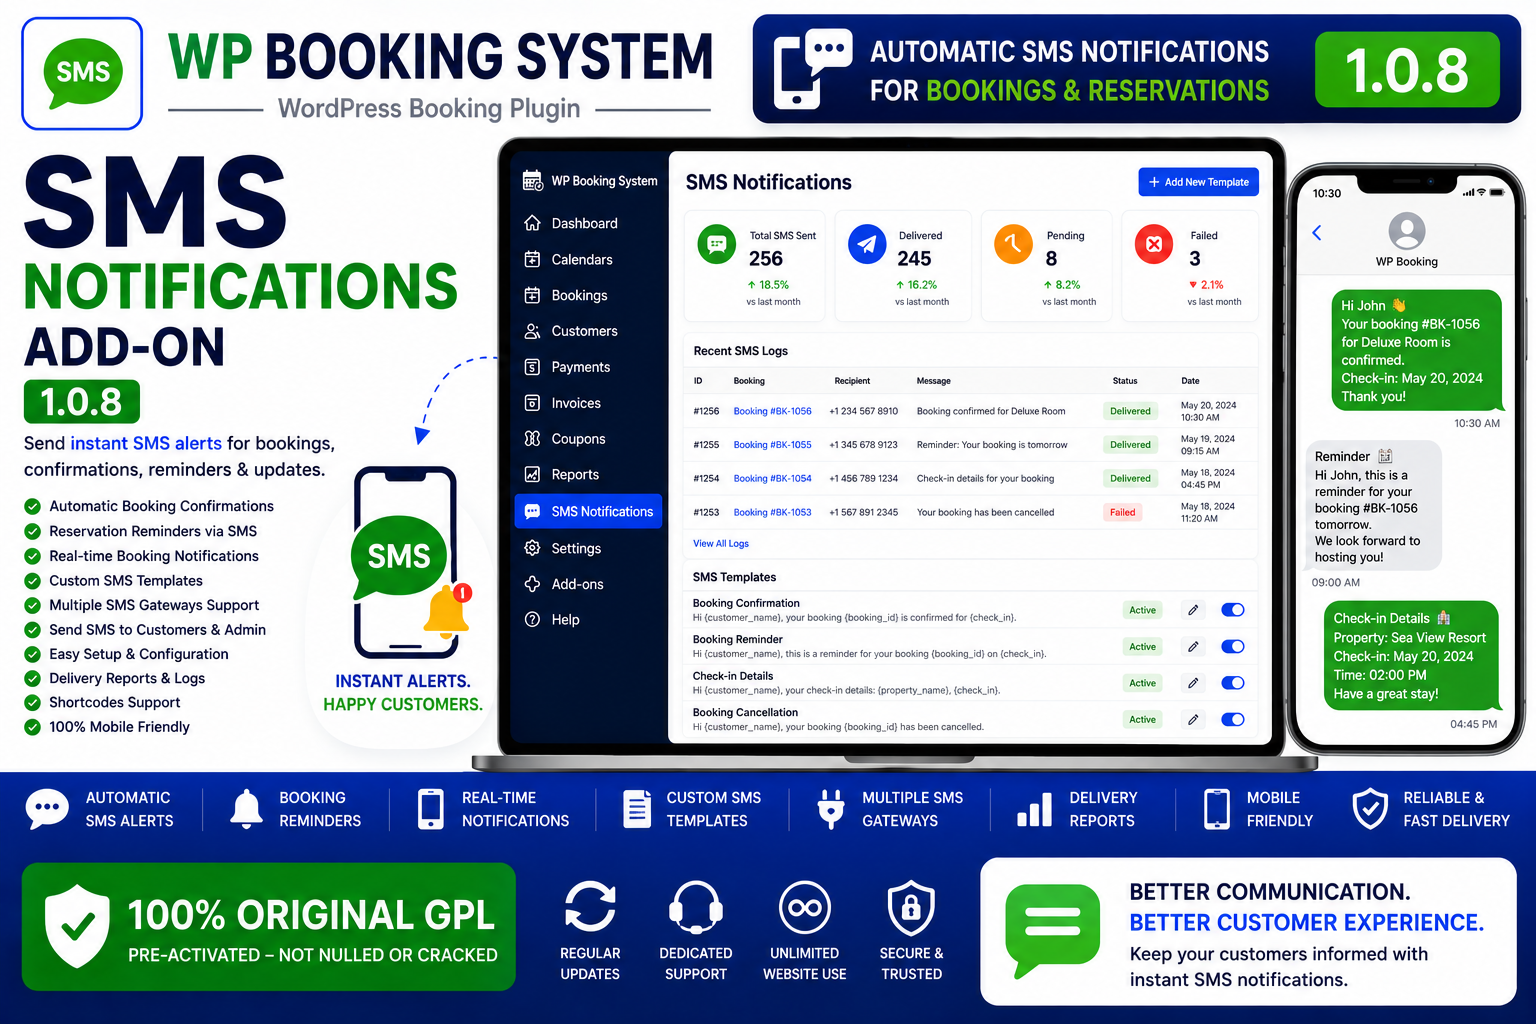Click the Dedicated Support headset icon

pos(695,906)
